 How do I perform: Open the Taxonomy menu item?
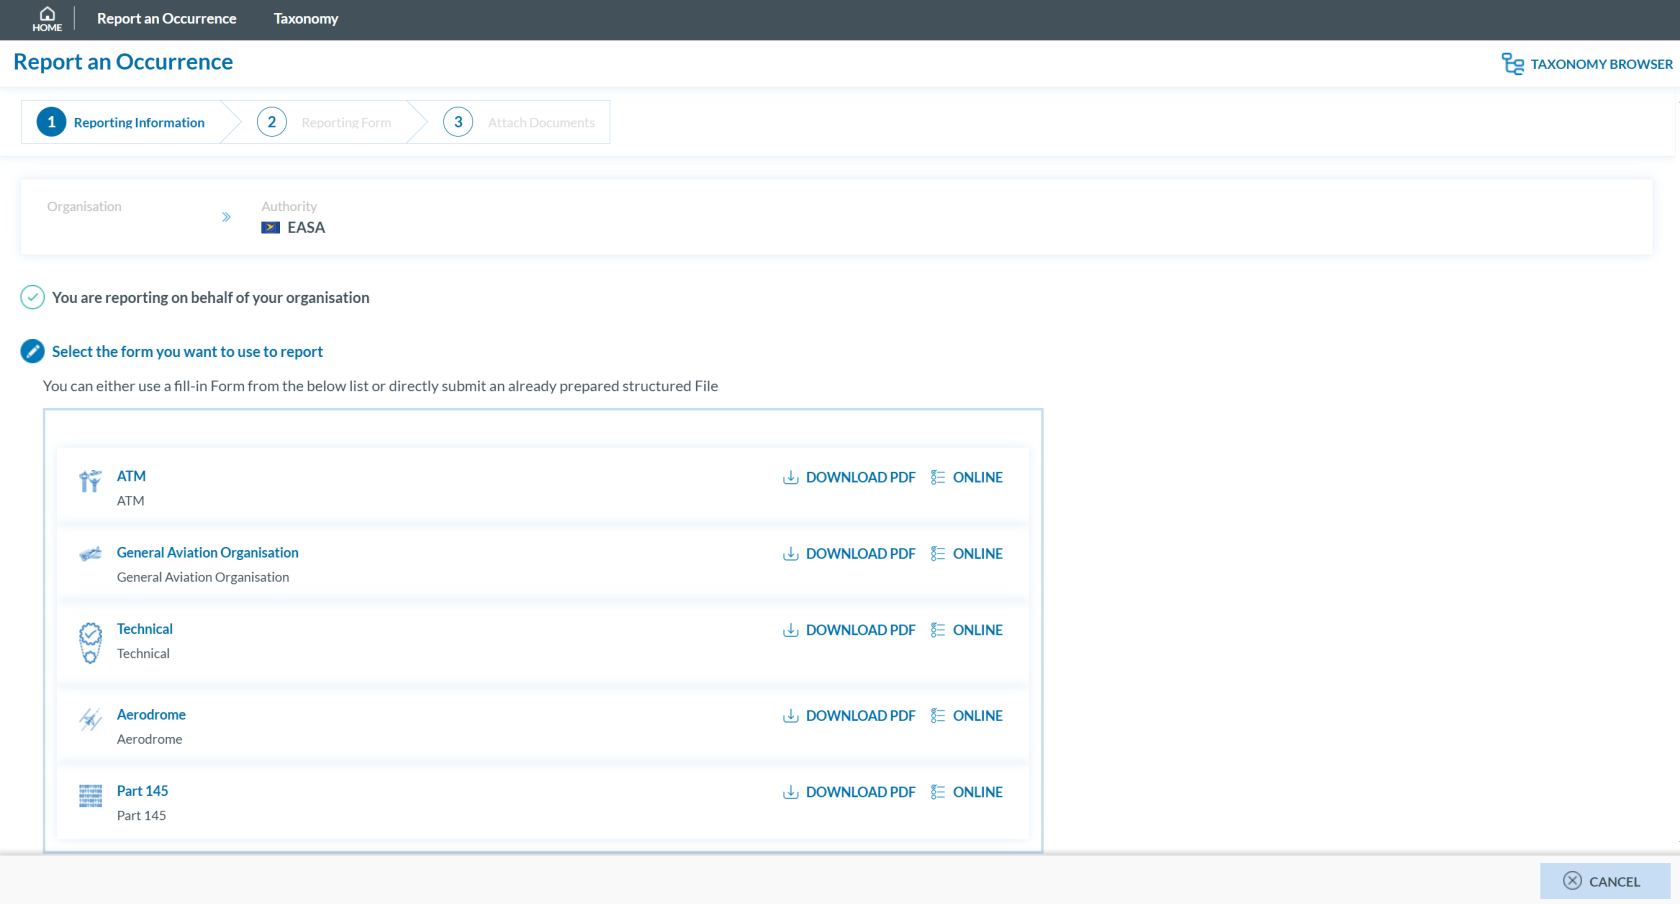pos(306,19)
